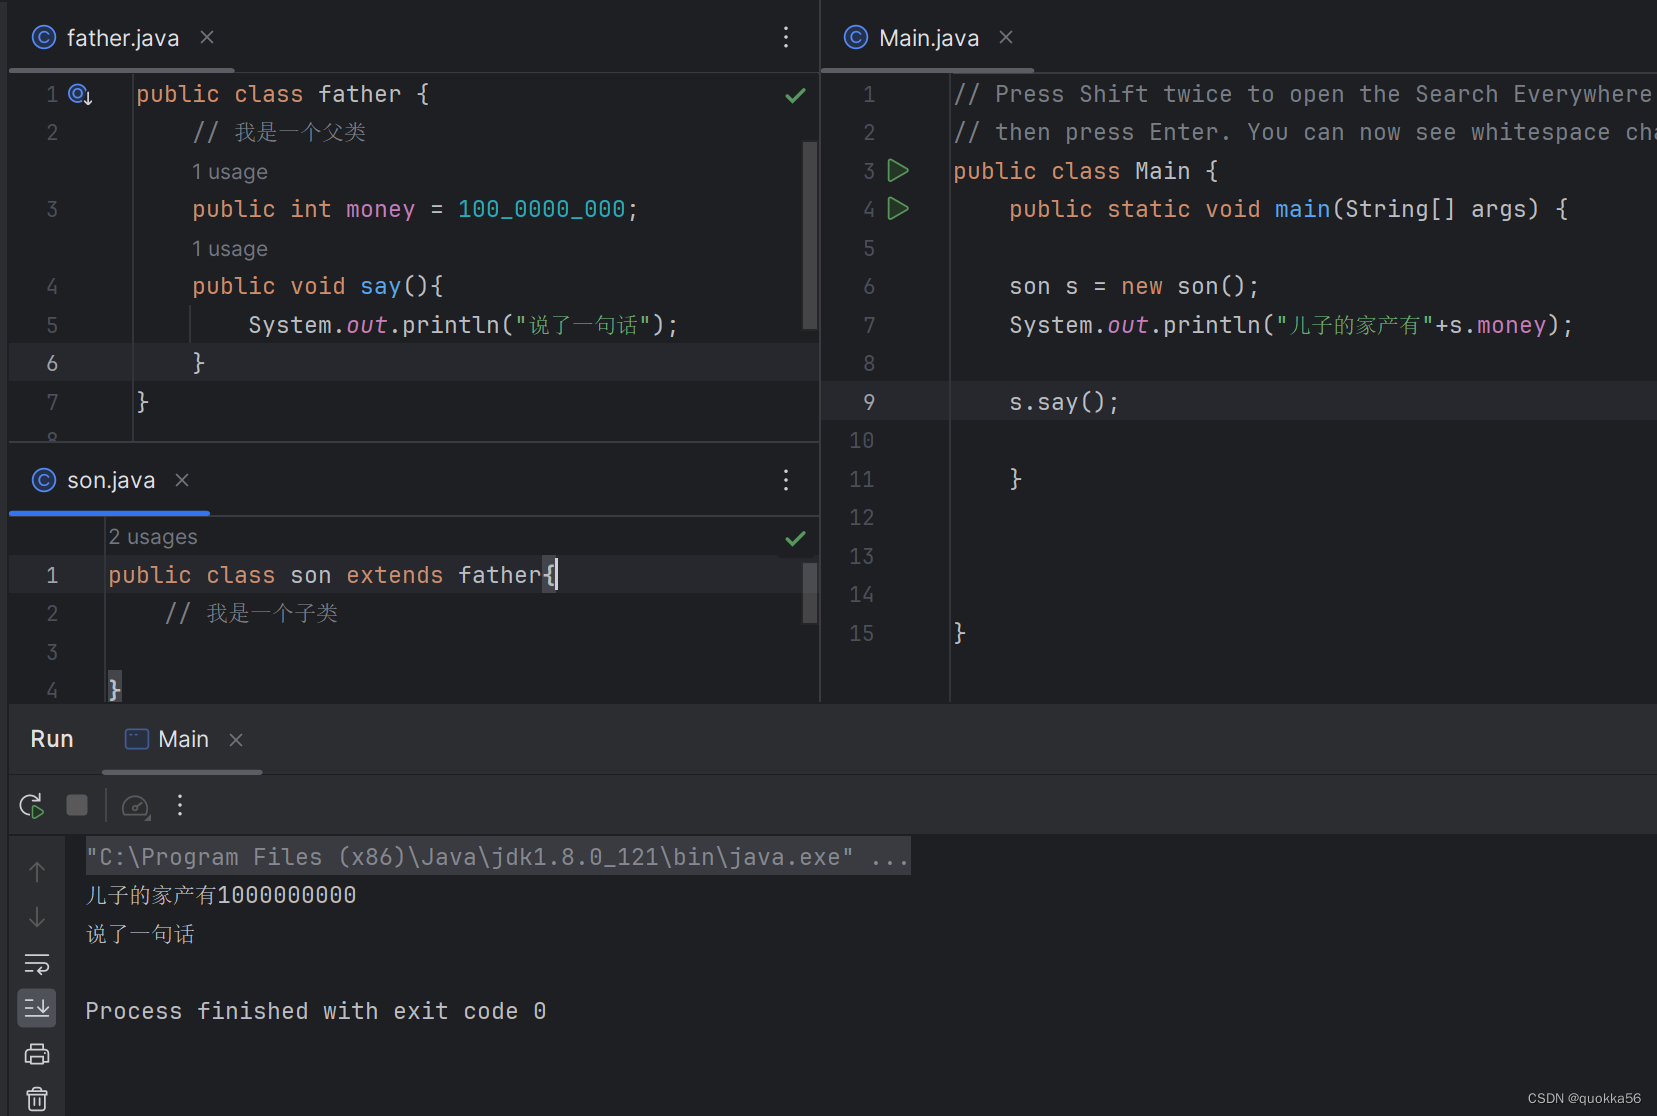The width and height of the screenshot is (1657, 1116).
Task: Close the father.java tab
Action: (207, 37)
